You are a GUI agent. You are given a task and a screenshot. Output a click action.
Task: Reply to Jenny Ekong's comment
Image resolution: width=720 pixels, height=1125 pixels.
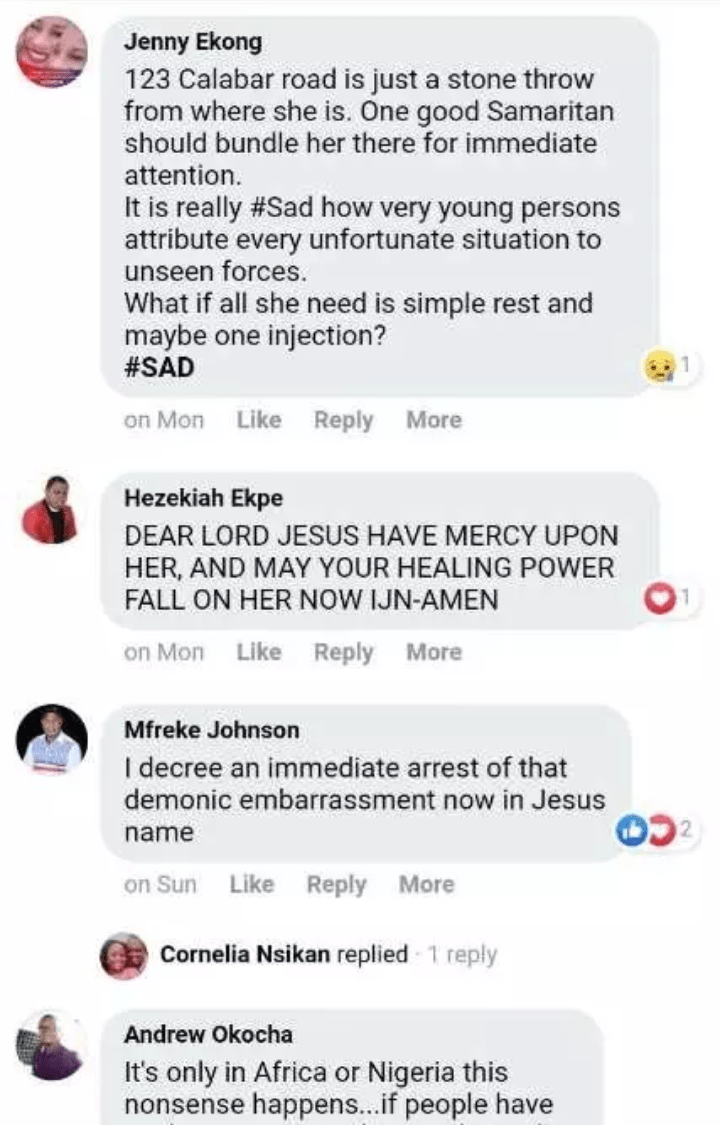(x=343, y=421)
